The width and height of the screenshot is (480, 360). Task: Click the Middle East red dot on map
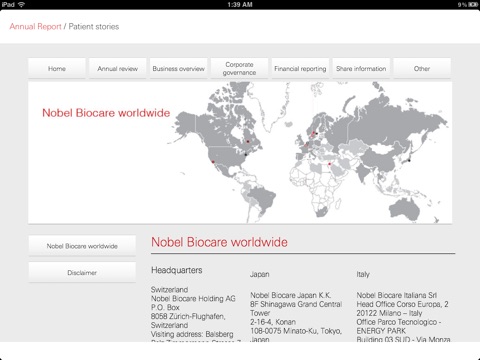click(329, 164)
